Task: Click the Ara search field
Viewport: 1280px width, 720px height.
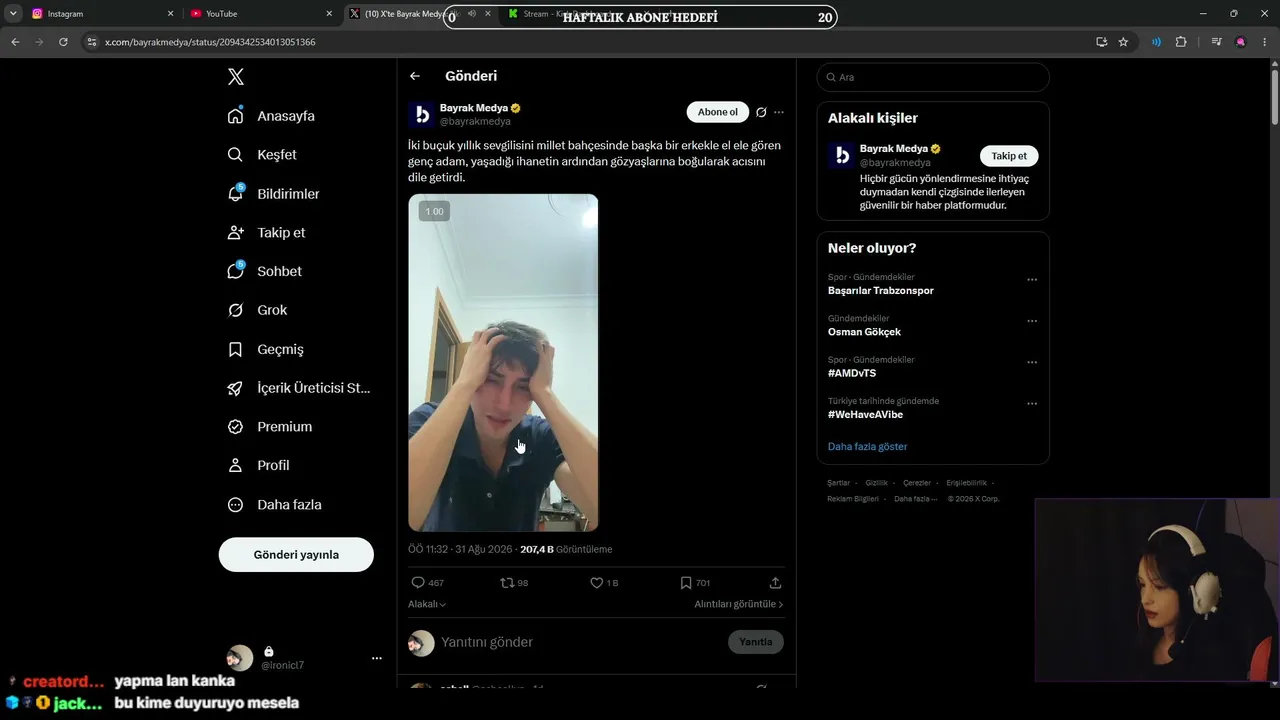Action: [933, 77]
